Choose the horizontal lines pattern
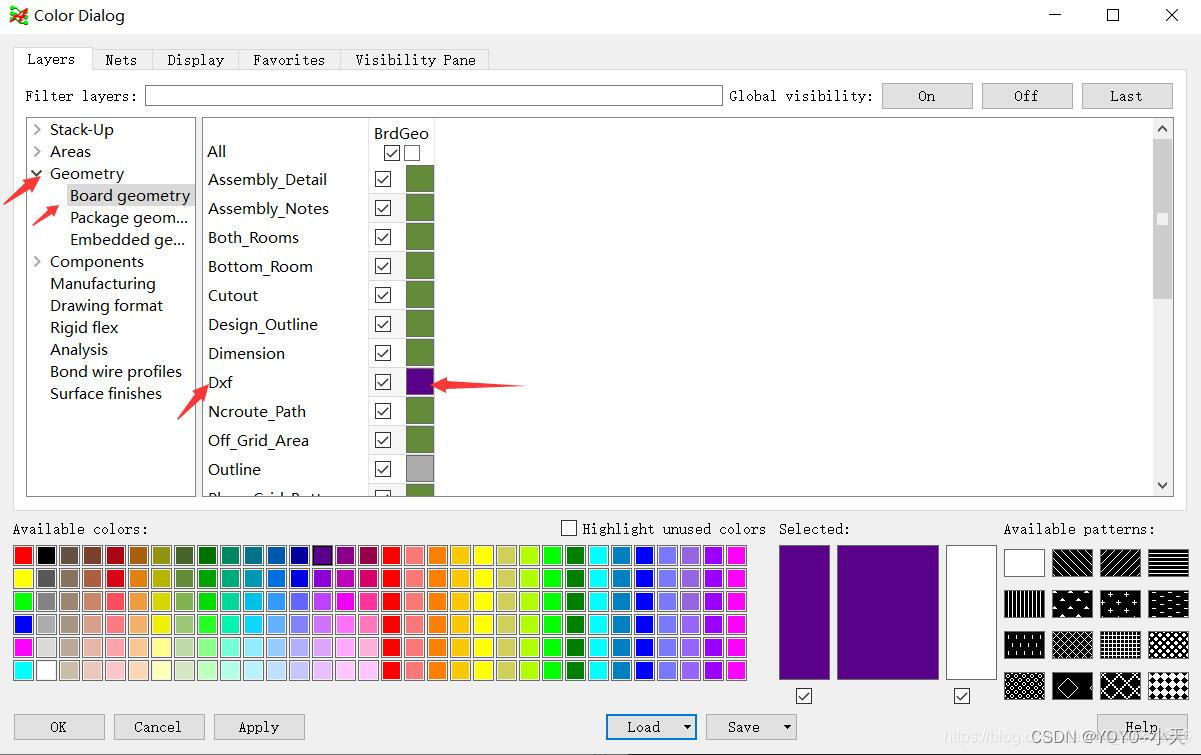 1168,563
